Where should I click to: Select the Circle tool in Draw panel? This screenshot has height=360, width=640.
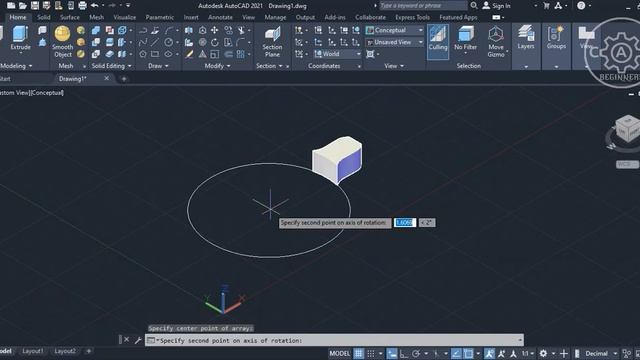[x=169, y=42]
